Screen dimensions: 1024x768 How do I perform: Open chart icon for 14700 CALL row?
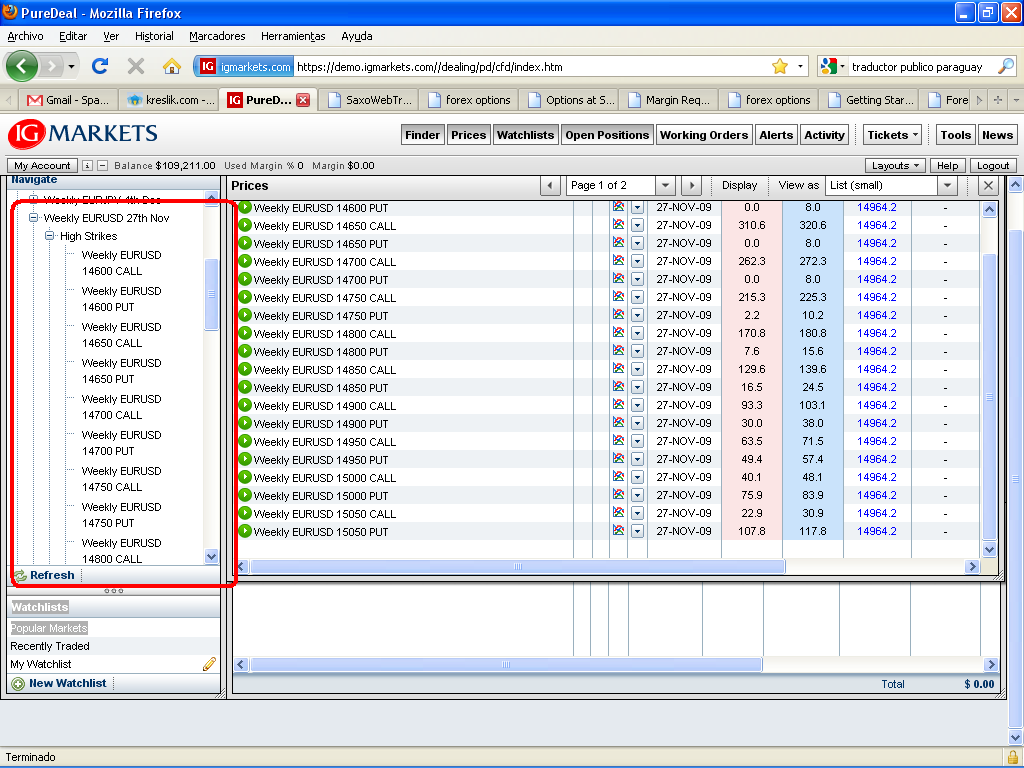pos(618,262)
